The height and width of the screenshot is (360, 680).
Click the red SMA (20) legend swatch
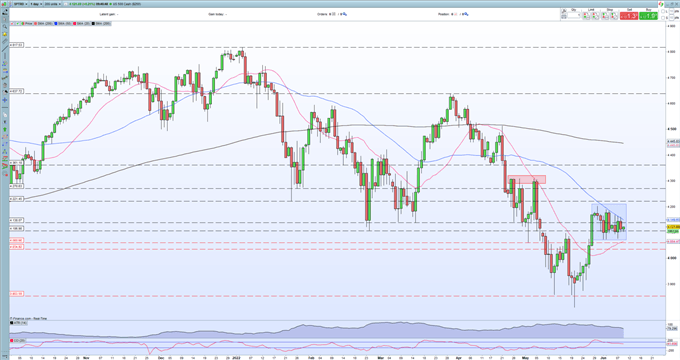click(75, 23)
